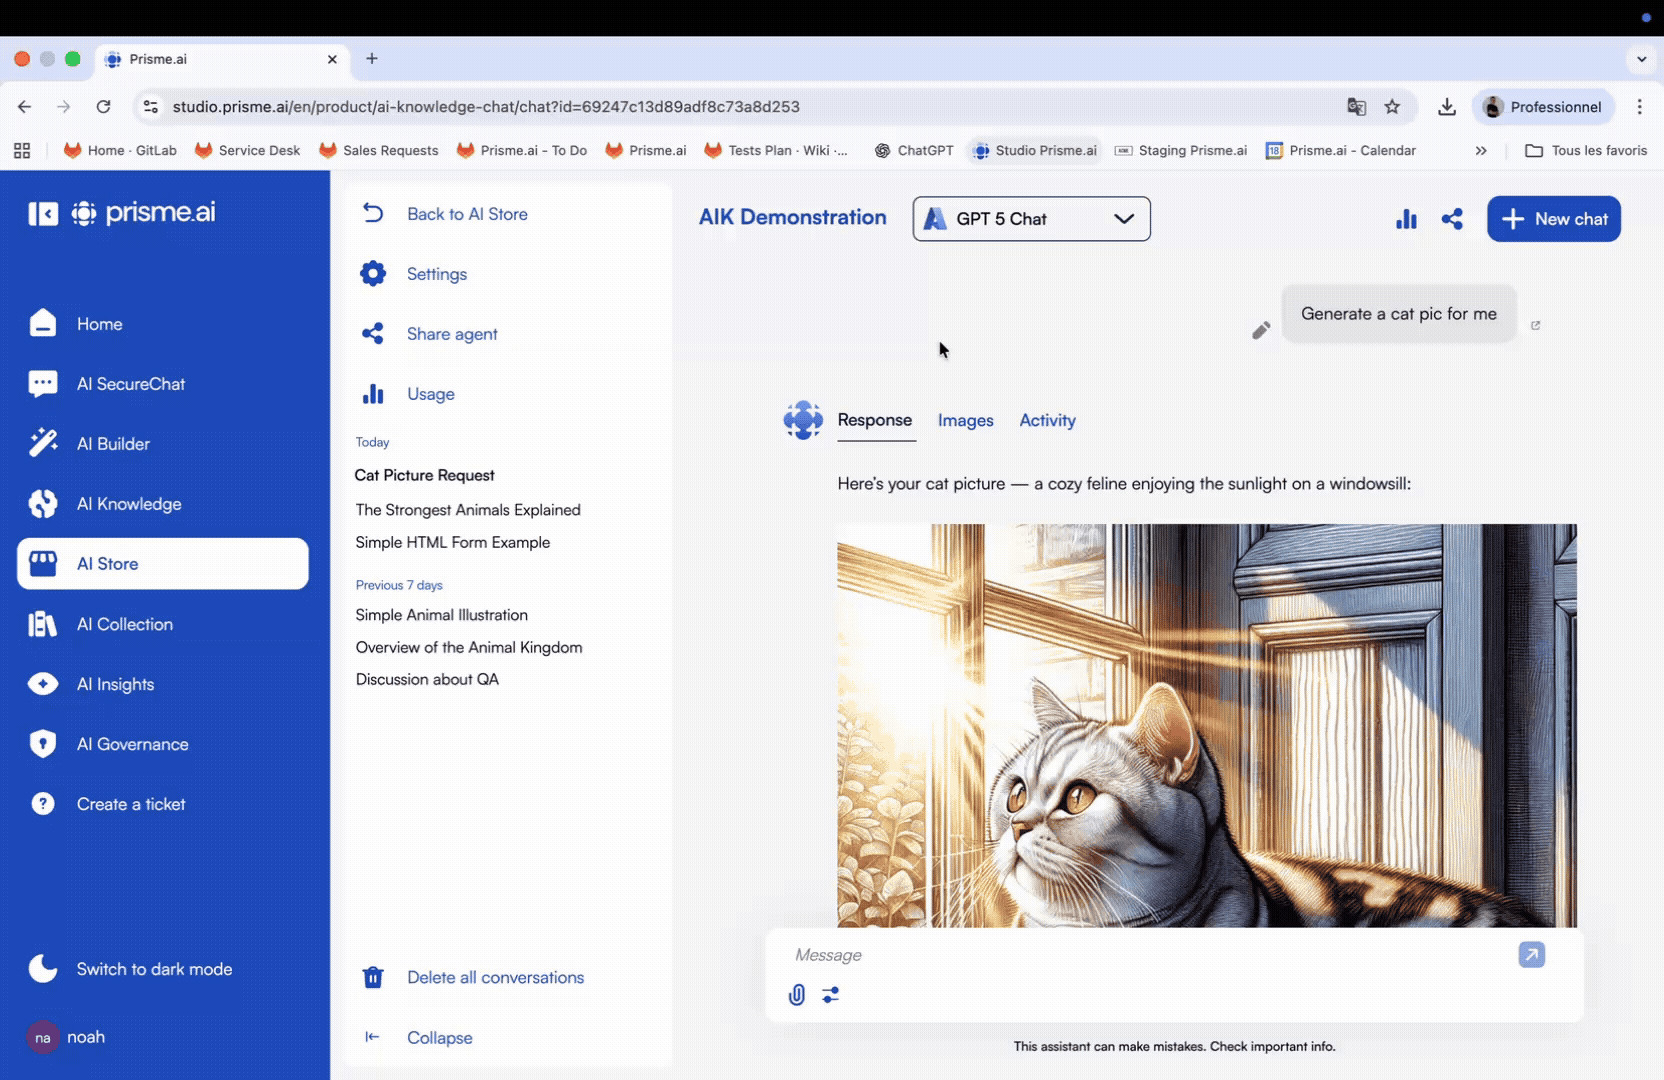
Task: Create a ticket from sidebar
Action: 165,804
